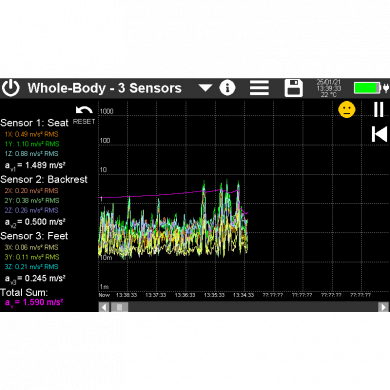This screenshot has height=390, width=390.
Task: Open the hamburger menu icon
Action: [259, 88]
